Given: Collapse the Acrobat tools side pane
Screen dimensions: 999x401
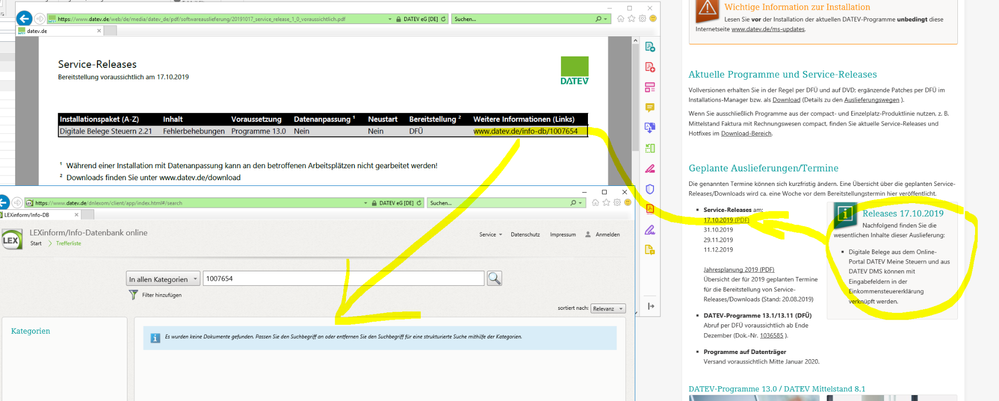Looking at the screenshot, I should [x=650, y=306].
